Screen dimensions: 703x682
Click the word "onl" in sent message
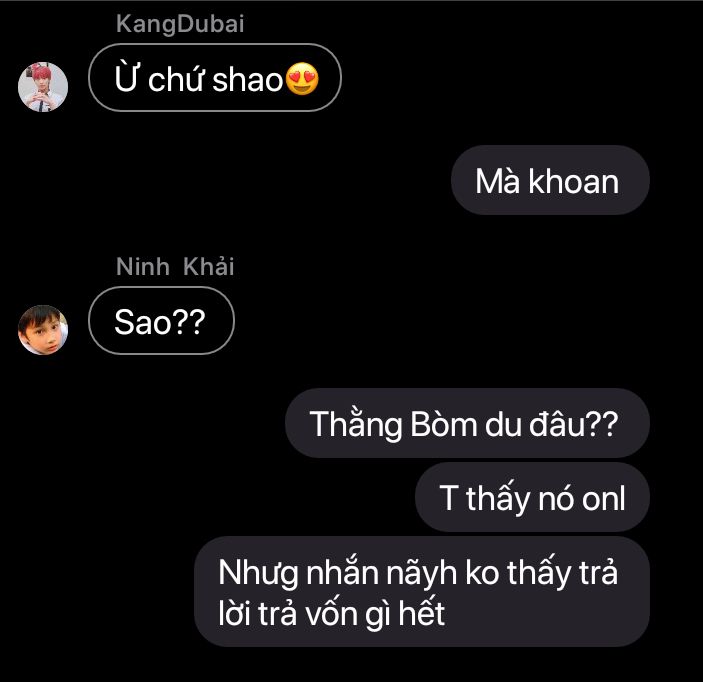(x=603, y=498)
